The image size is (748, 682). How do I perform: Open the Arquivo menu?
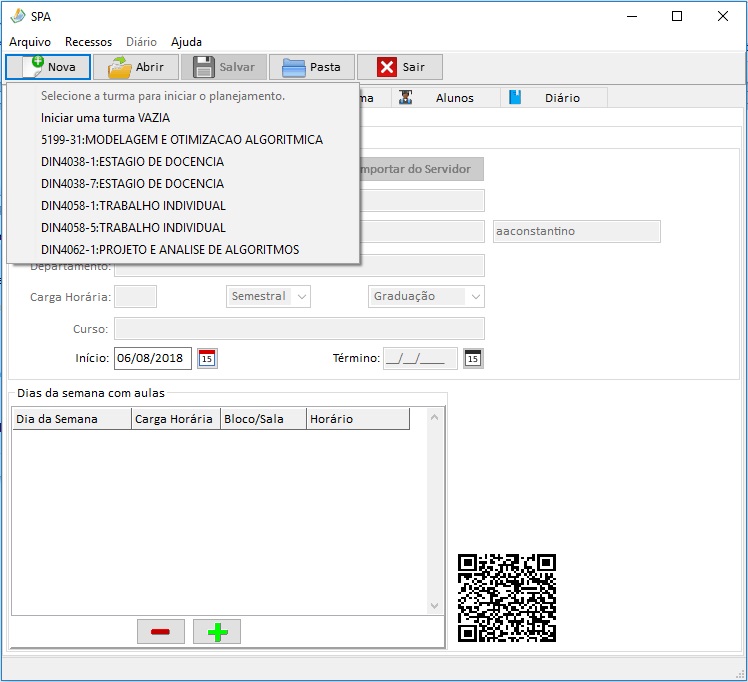tap(30, 42)
